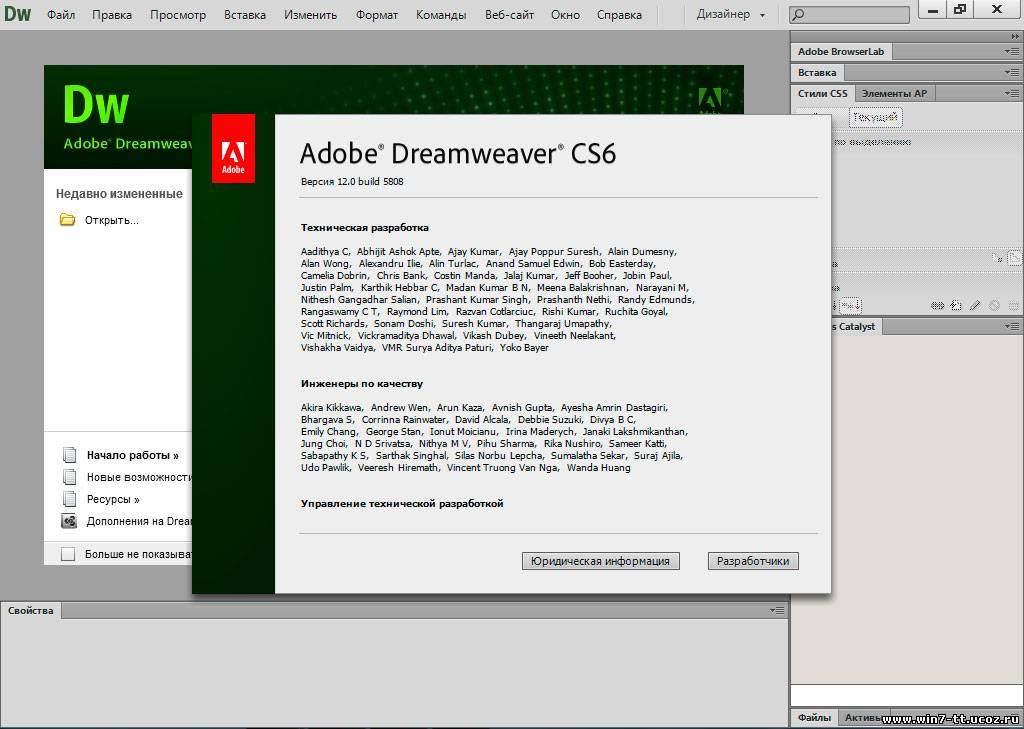Viewport: 1024px width, 729px height.
Task: Click the Инженеры по качеству heading
Action: 362,383
